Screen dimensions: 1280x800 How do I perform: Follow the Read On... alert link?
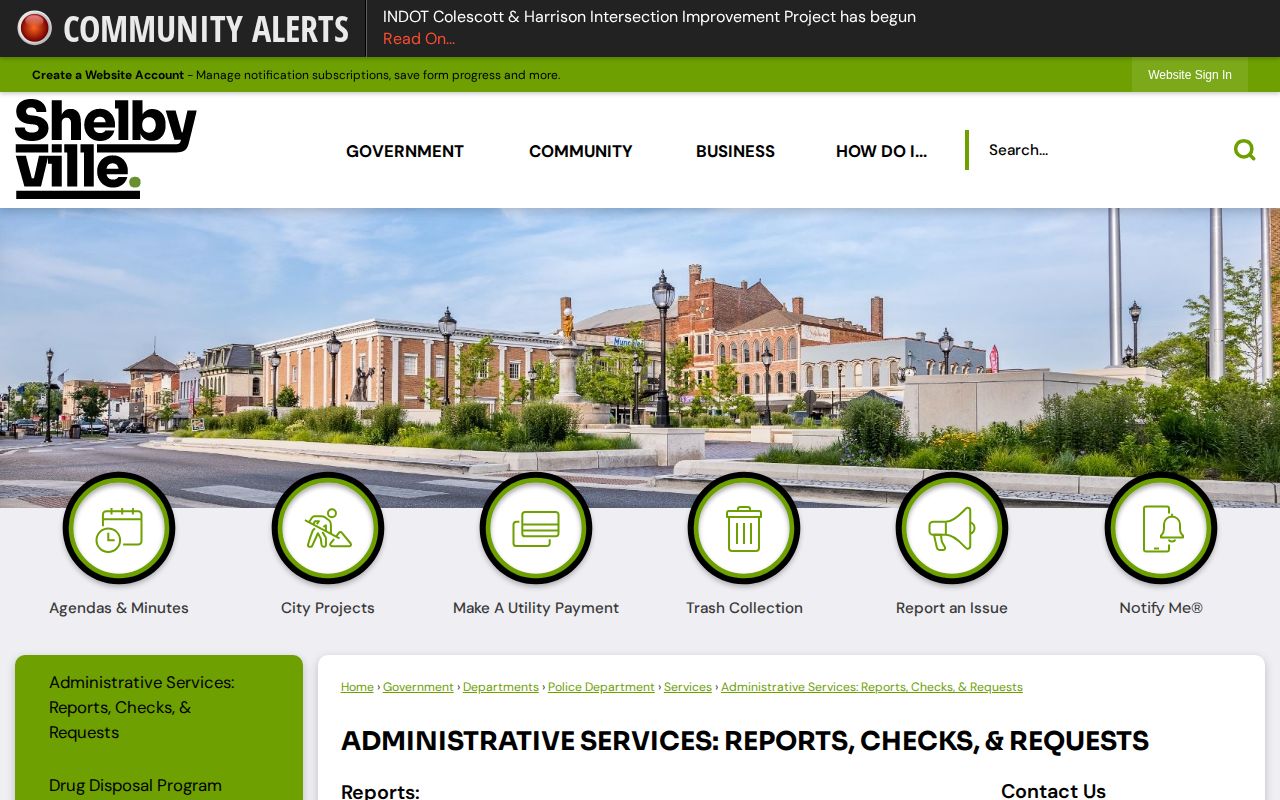[x=419, y=39]
